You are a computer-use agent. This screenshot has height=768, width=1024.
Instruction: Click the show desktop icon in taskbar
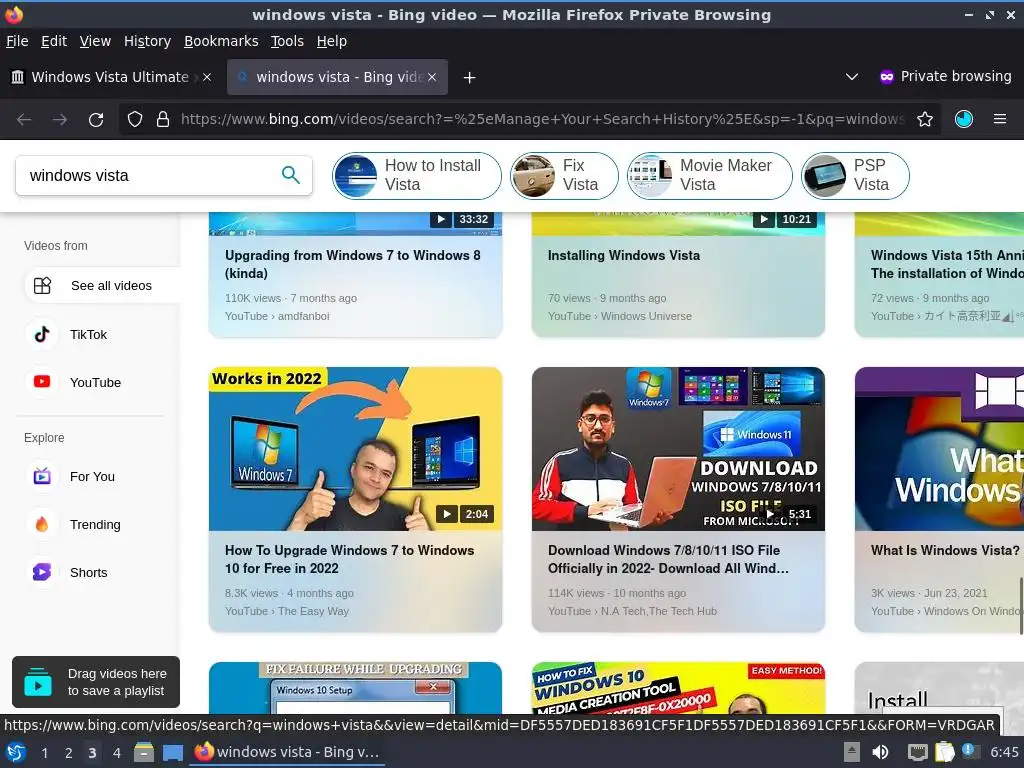172,753
